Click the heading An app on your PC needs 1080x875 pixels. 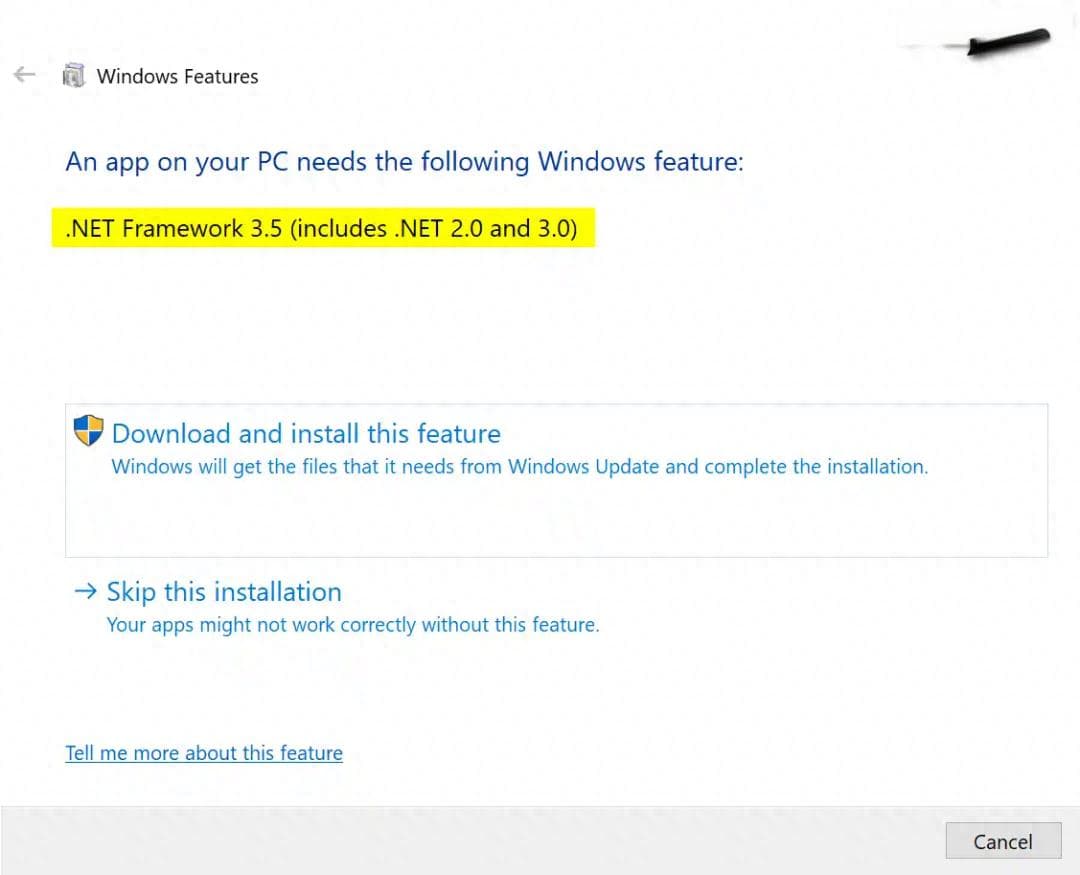(x=404, y=162)
